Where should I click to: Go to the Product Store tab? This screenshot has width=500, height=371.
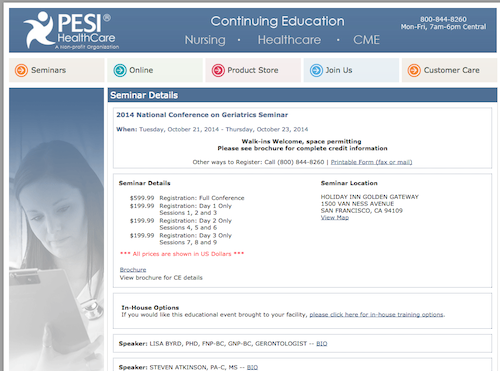[x=253, y=70]
